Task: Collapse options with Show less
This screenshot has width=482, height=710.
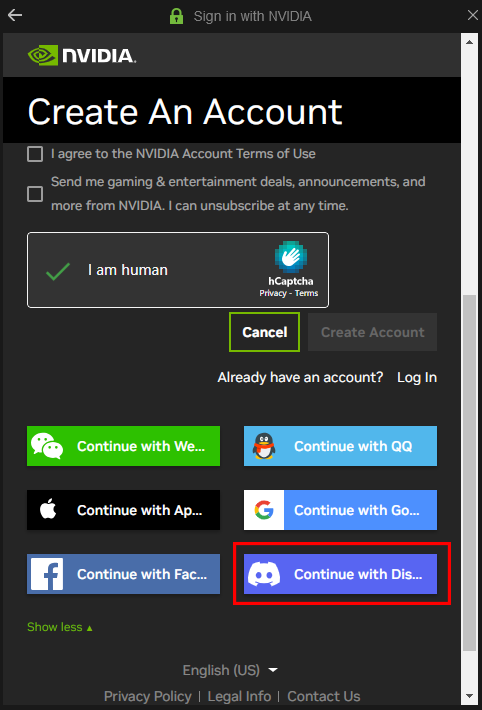Action: point(60,627)
